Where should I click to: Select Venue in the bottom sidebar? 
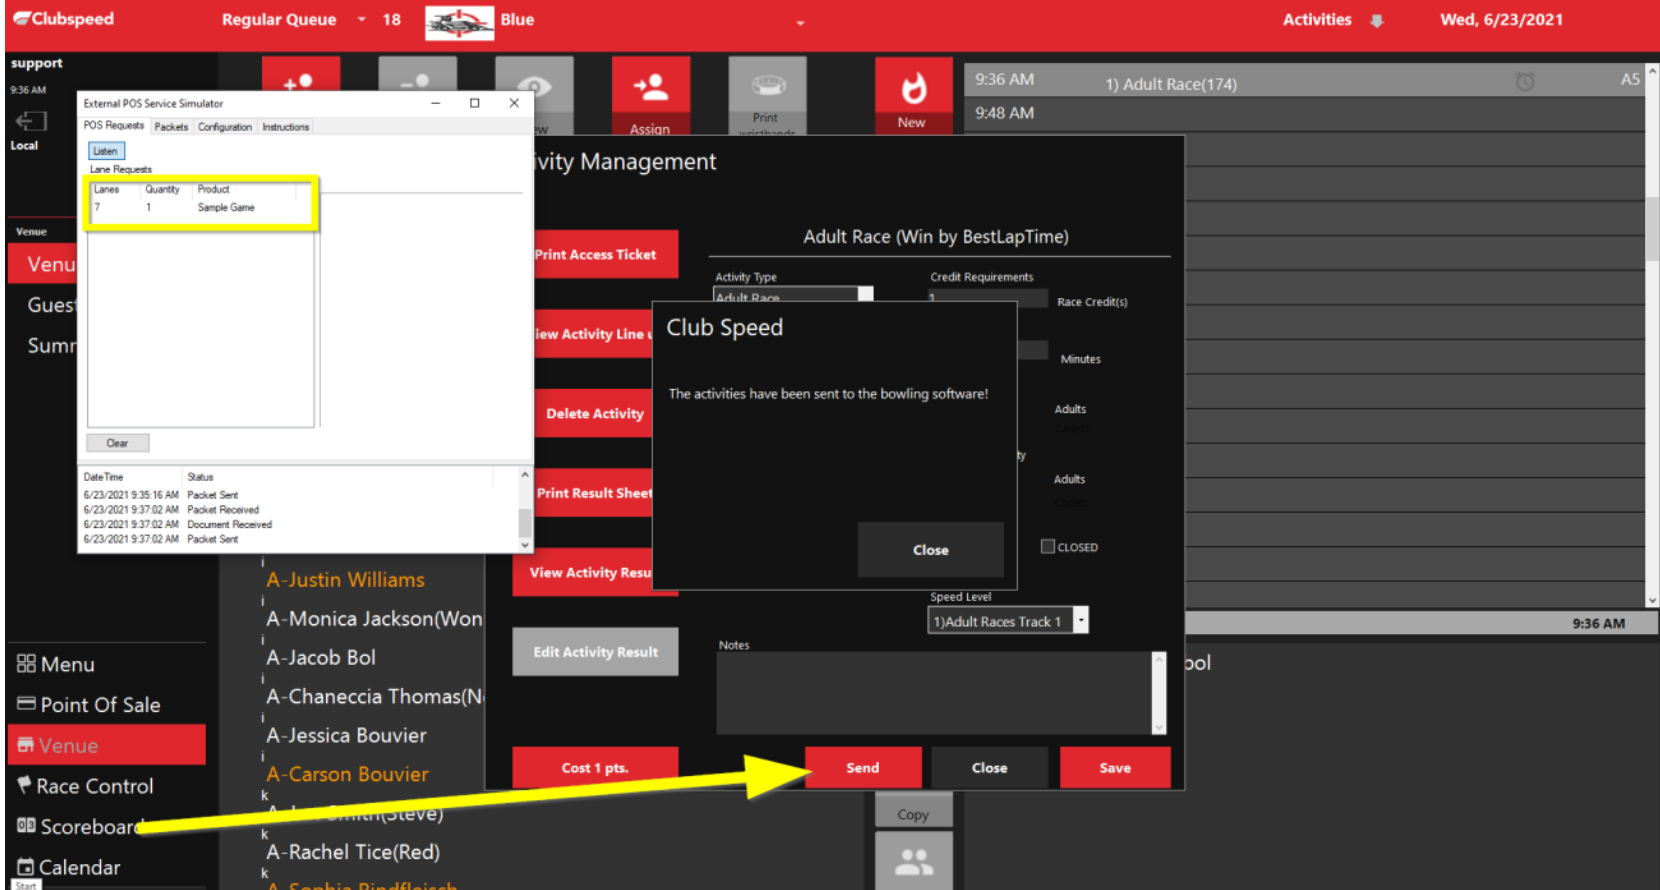[106, 745]
